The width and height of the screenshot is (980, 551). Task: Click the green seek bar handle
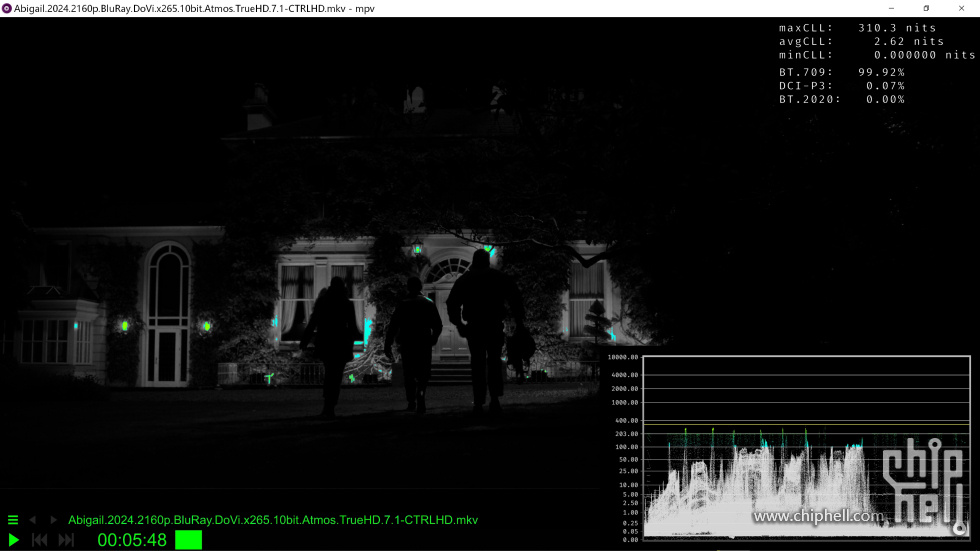point(188,540)
